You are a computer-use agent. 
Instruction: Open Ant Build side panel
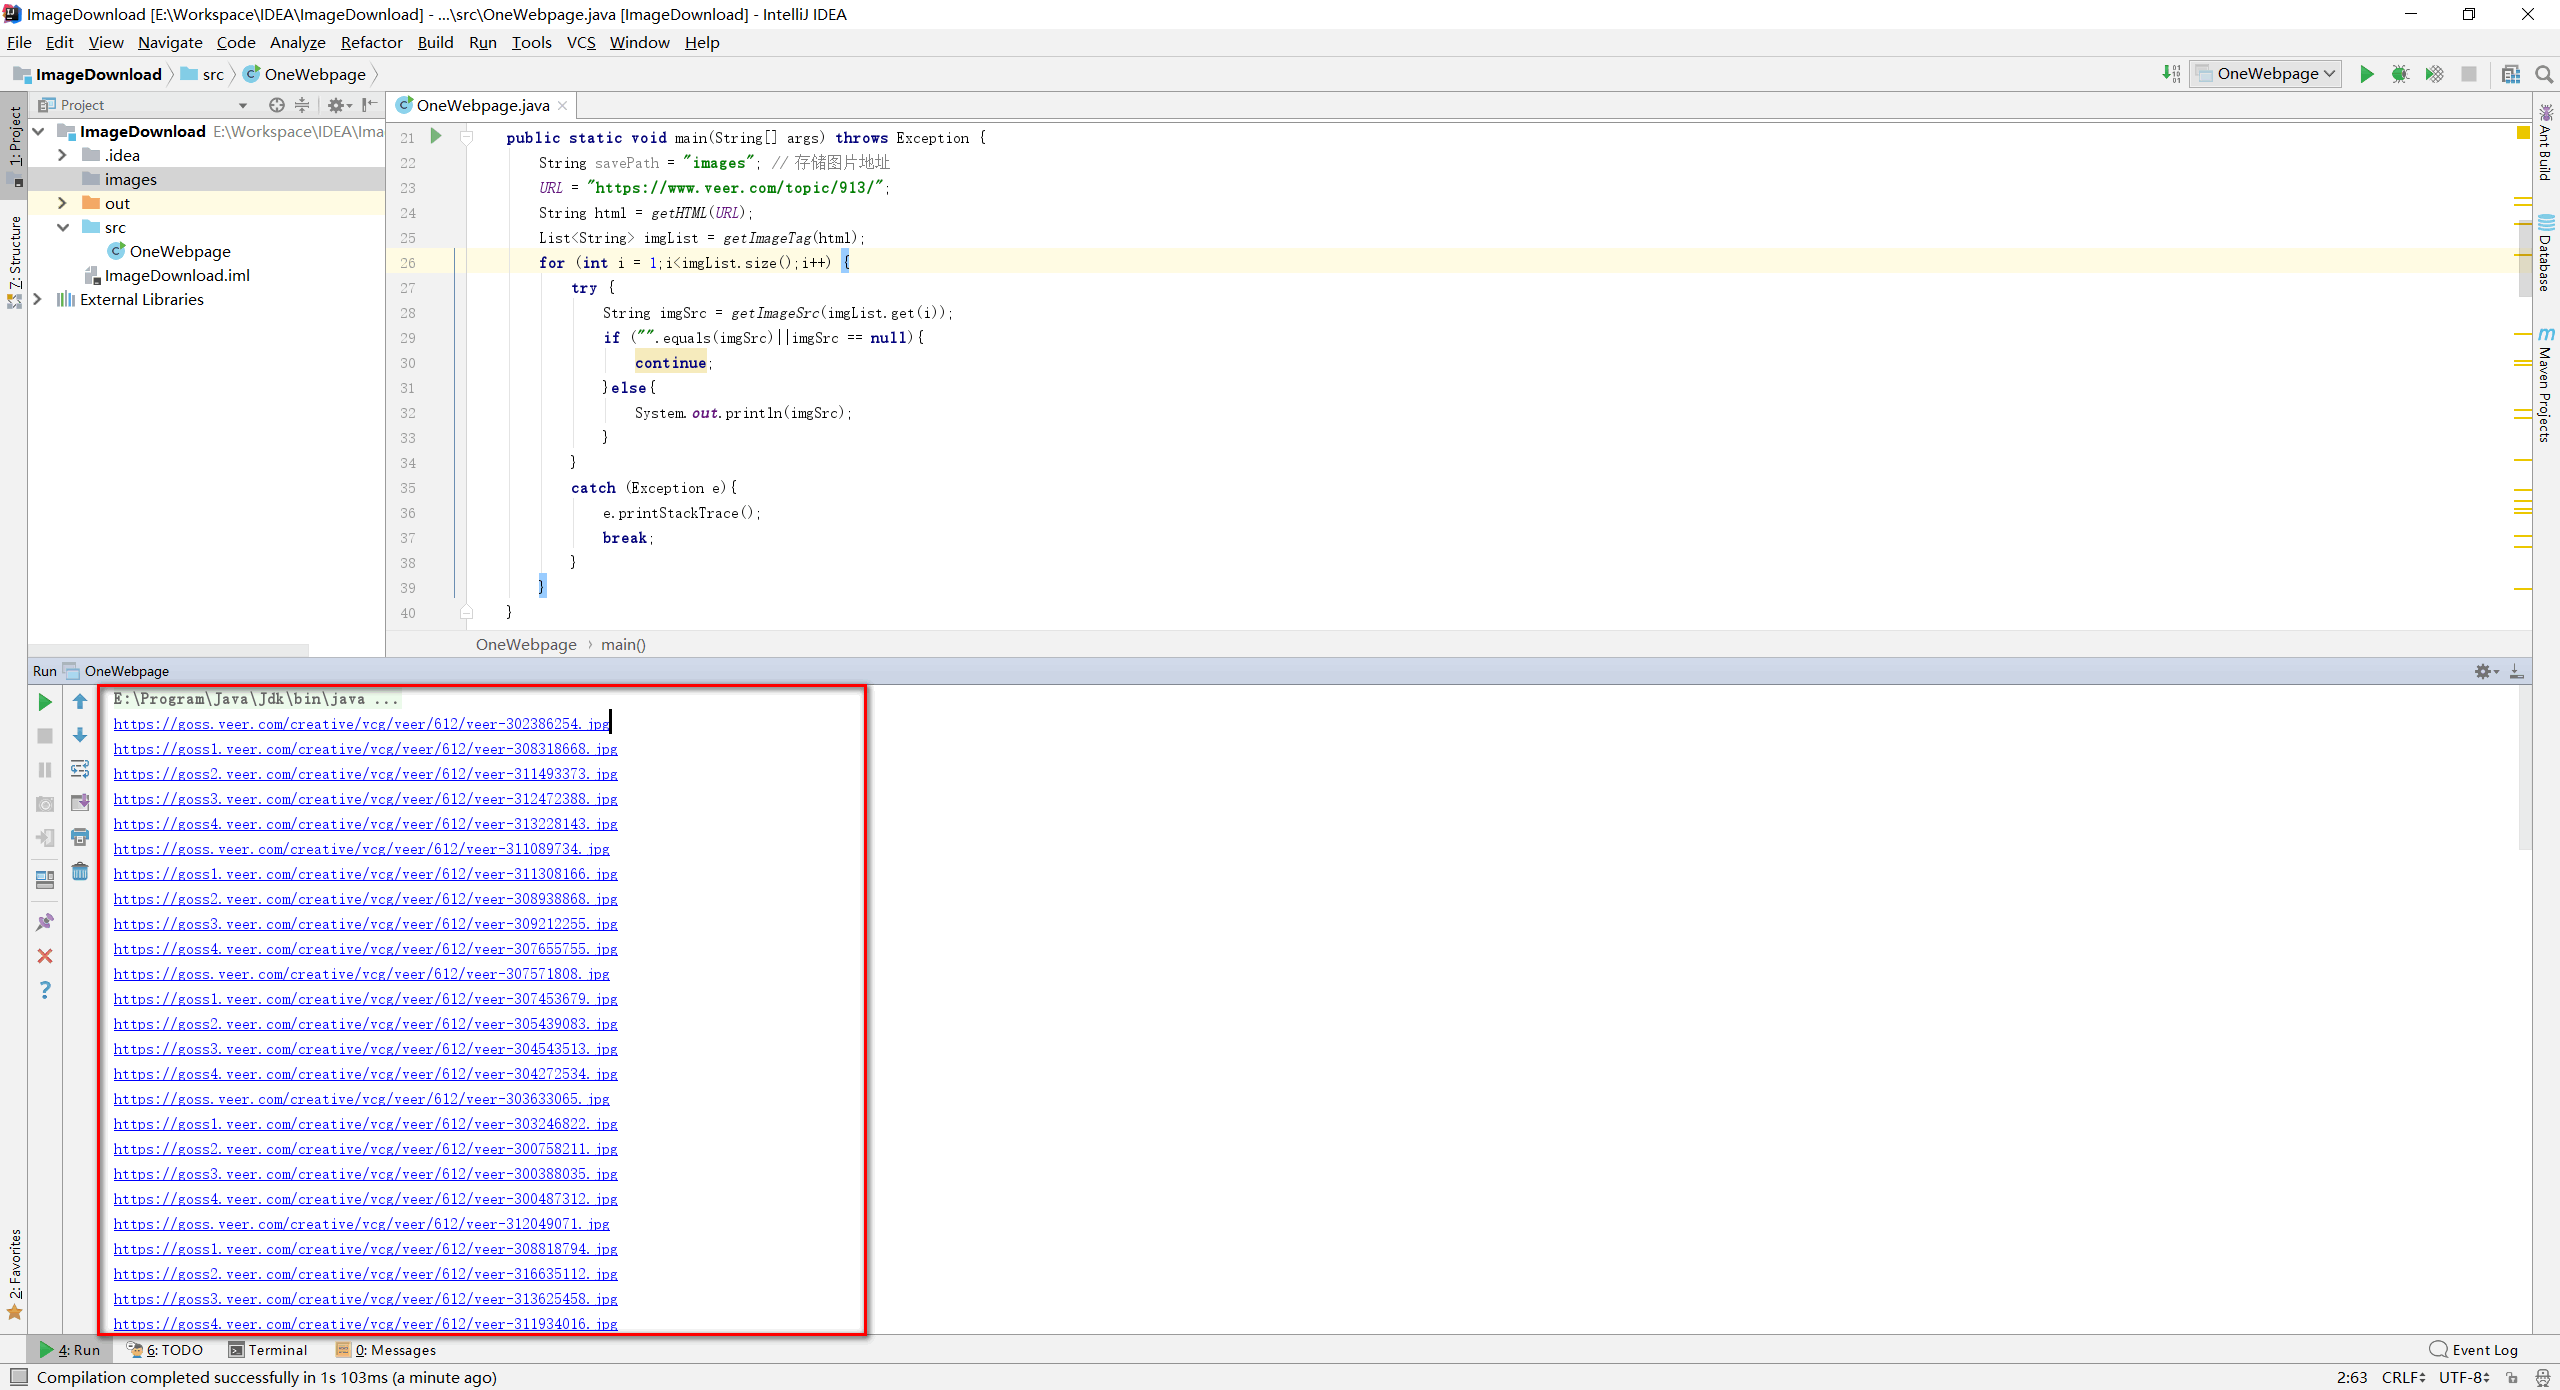(2546, 142)
